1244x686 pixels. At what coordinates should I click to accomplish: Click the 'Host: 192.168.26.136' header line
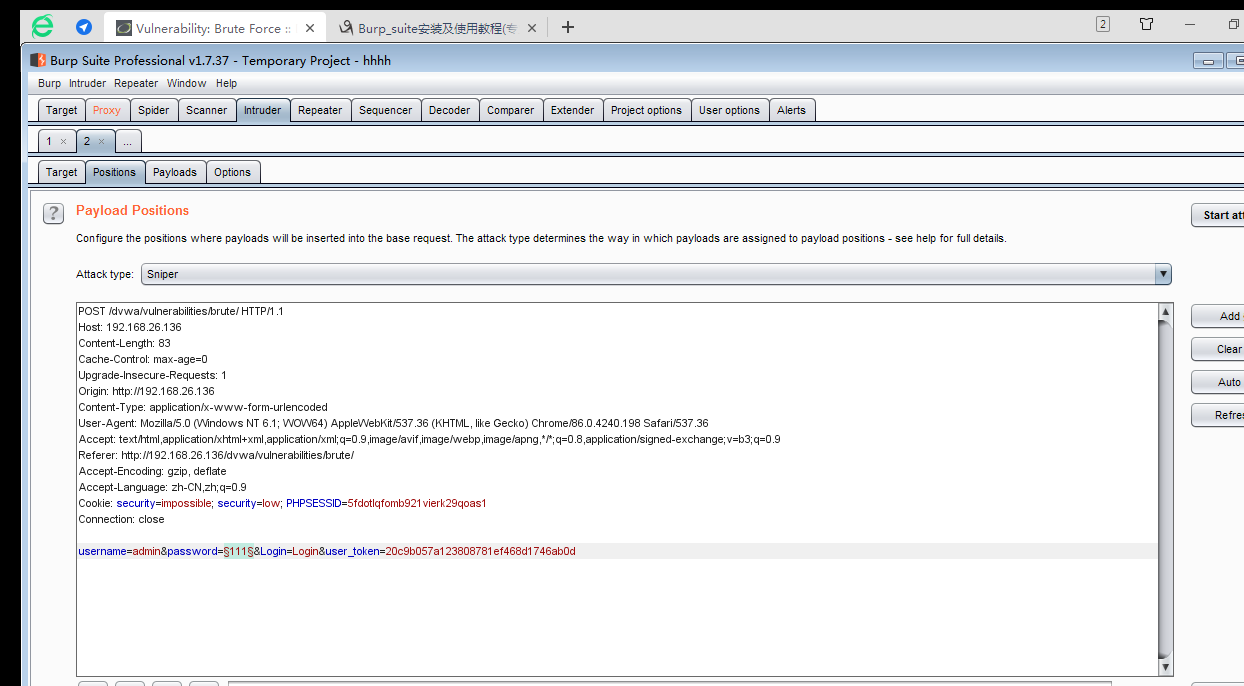pos(130,327)
